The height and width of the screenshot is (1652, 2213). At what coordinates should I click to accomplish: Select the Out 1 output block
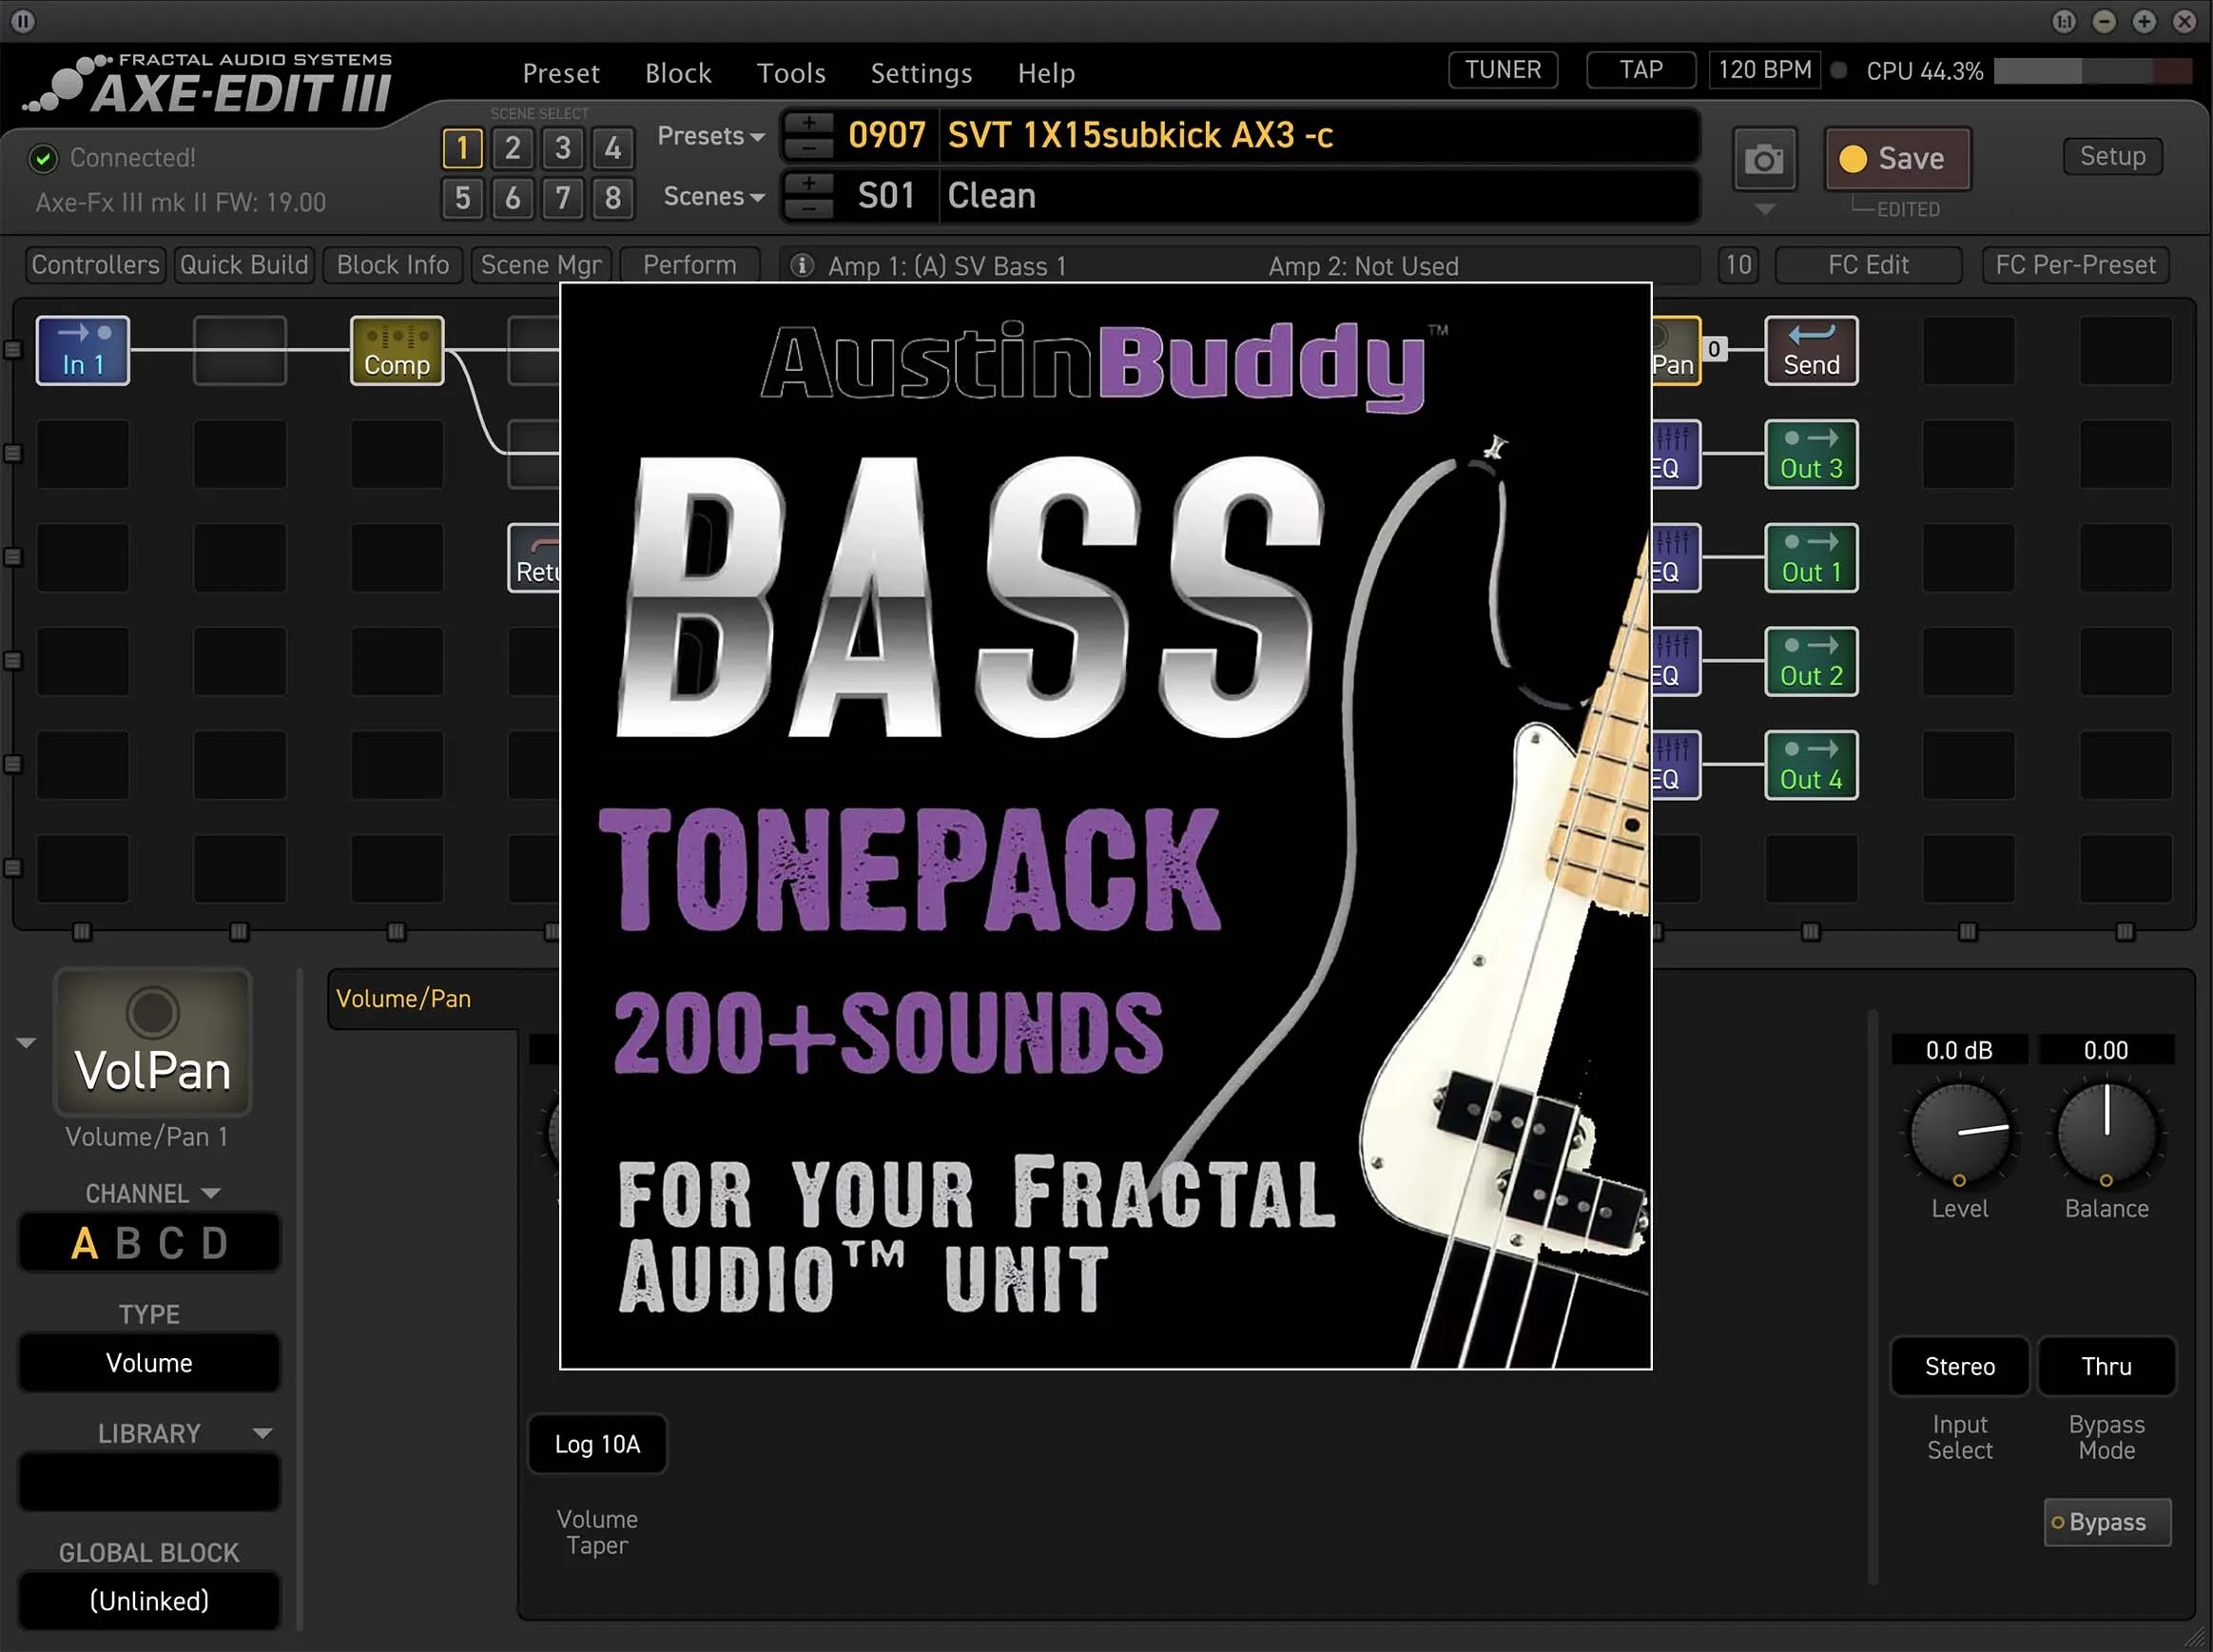(x=1810, y=558)
